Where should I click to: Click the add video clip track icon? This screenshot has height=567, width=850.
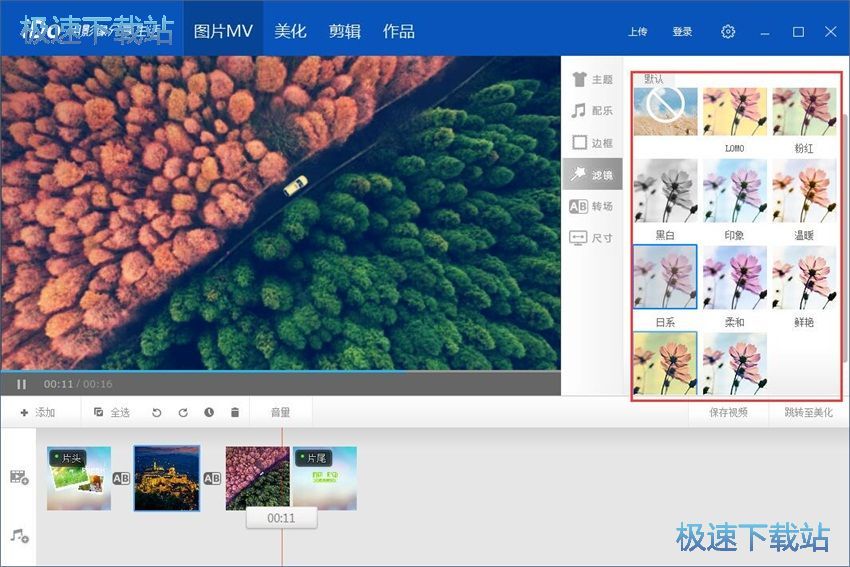pos(19,477)
